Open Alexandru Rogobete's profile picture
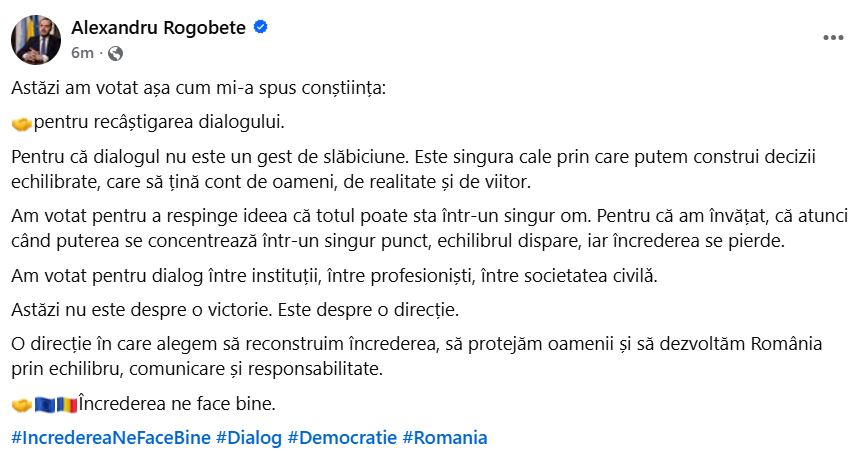The width and height of the screenshot is (865, 451). [36, 40]
